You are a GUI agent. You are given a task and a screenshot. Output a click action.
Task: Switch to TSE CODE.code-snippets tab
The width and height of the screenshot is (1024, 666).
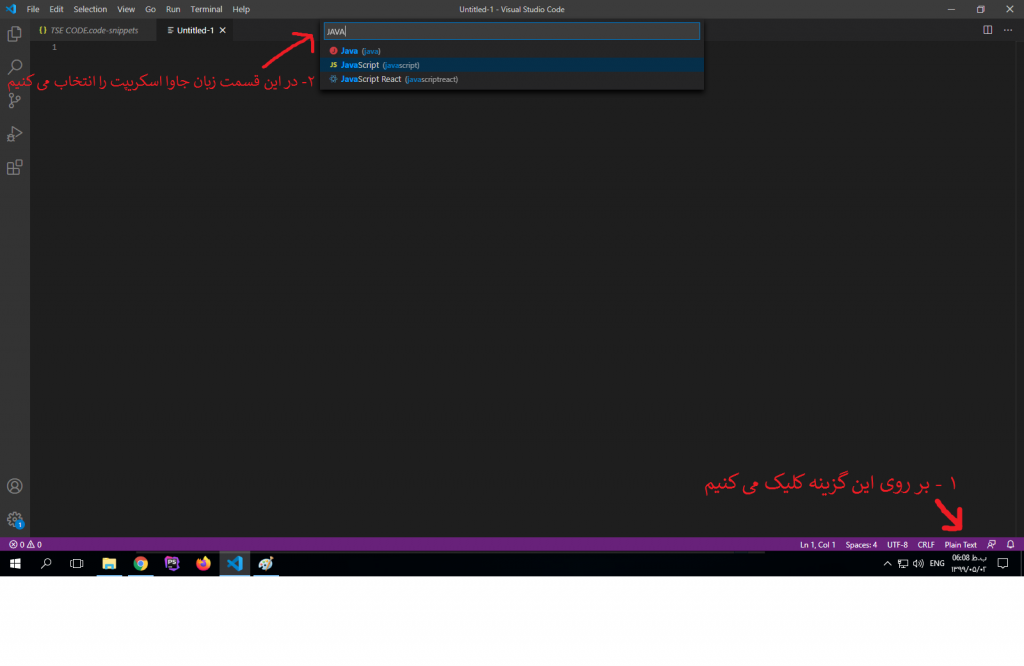93,30
